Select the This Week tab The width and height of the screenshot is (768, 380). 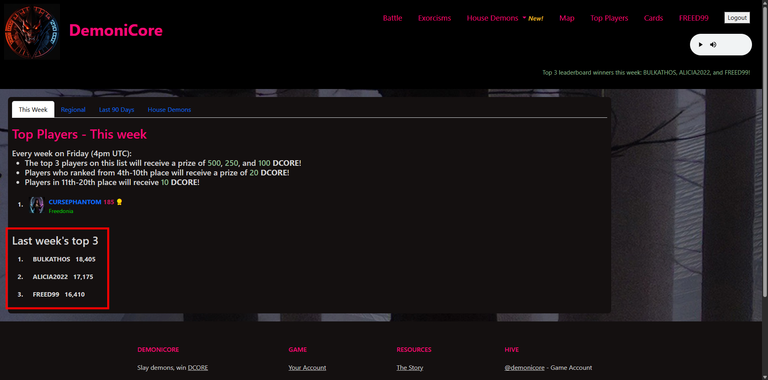33,110
